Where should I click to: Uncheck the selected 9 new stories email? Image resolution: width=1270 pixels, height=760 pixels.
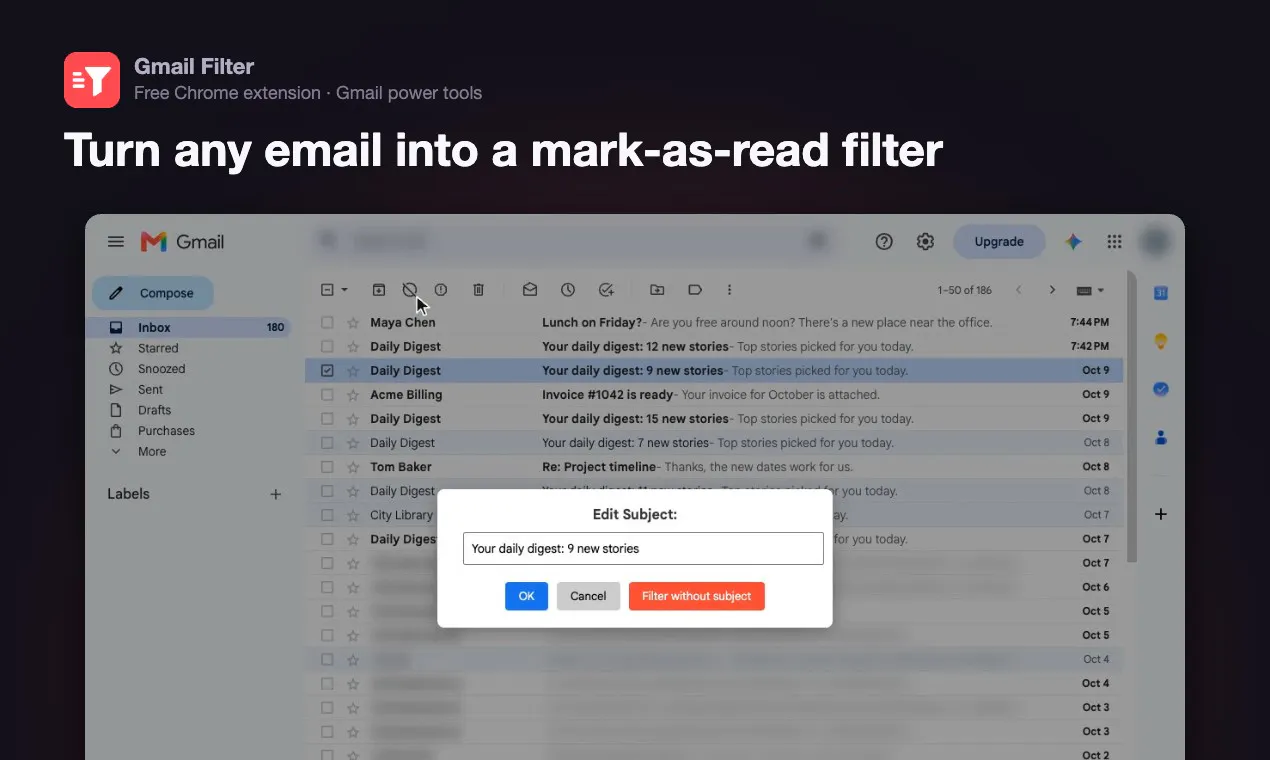click(327, 371)
